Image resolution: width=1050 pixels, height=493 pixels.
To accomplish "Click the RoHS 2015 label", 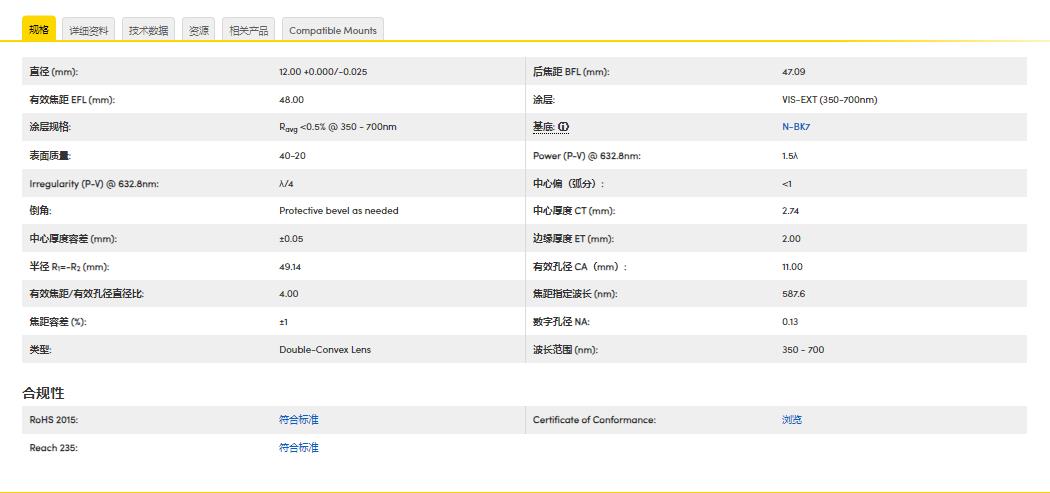I will click(54, 420).
